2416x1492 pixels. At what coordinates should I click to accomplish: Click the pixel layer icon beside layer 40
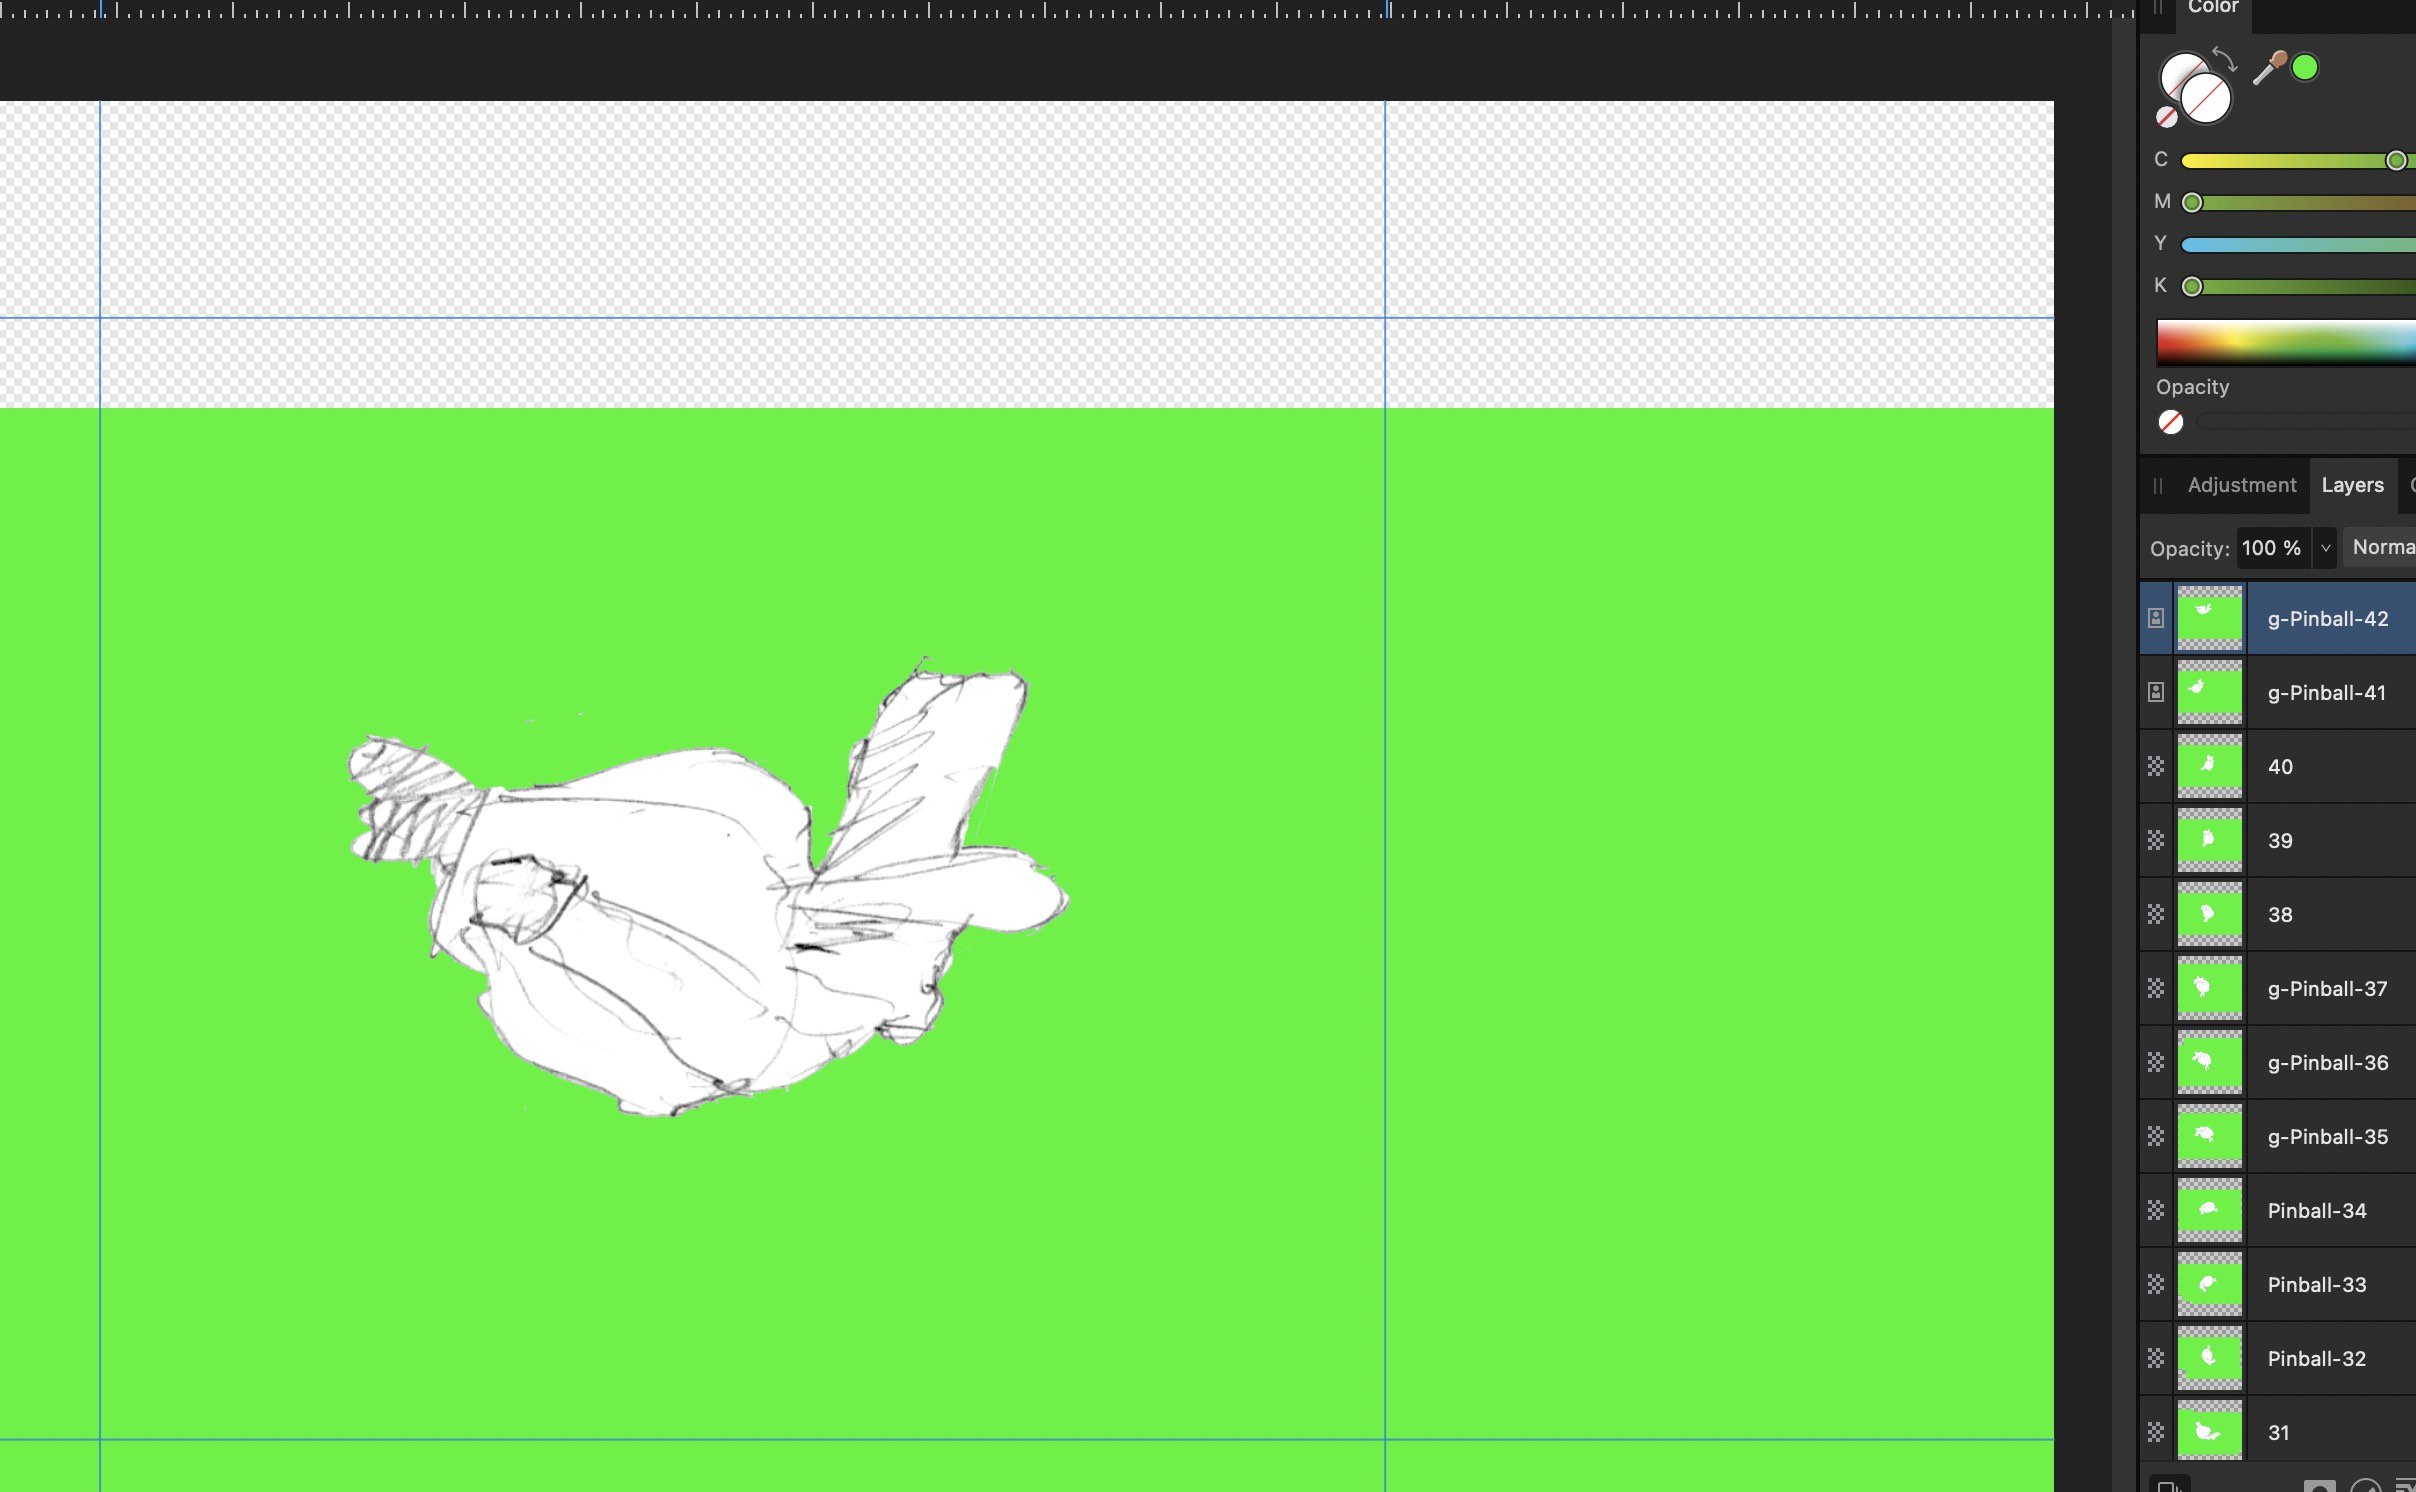click(x=2156, y=767)
